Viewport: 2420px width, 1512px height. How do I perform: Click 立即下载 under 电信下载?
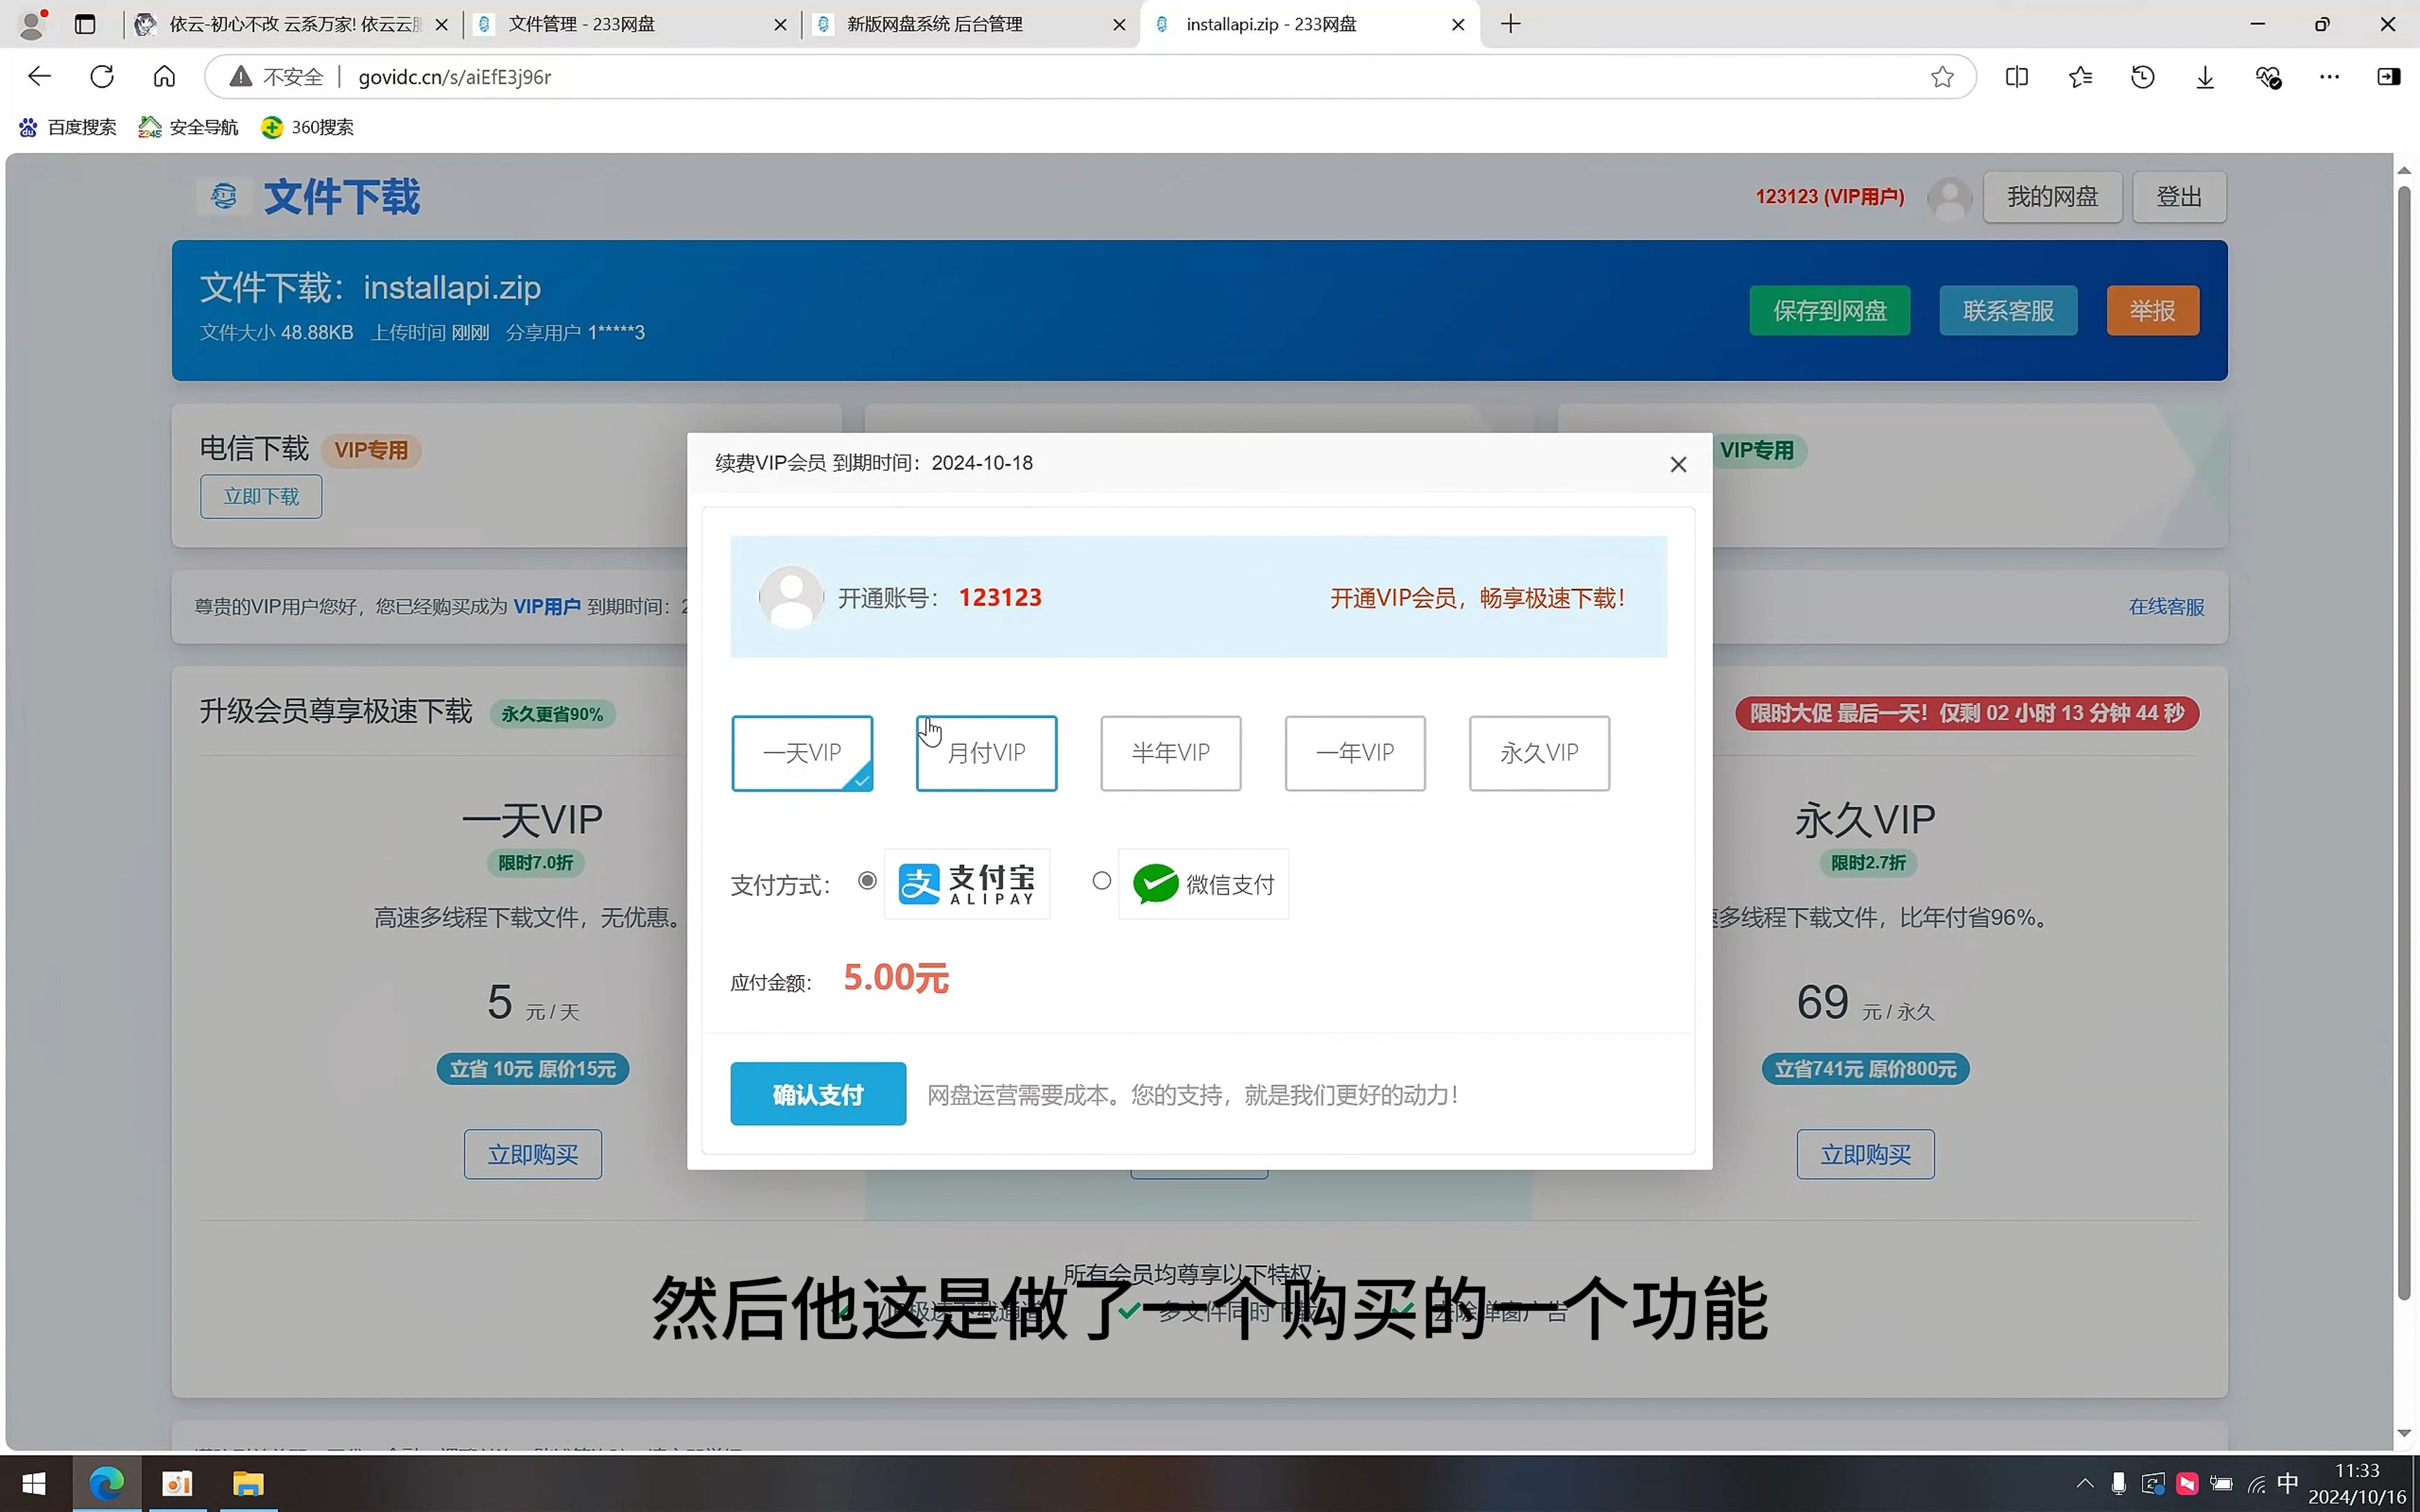pyautogui.click(x=261, y=497)
